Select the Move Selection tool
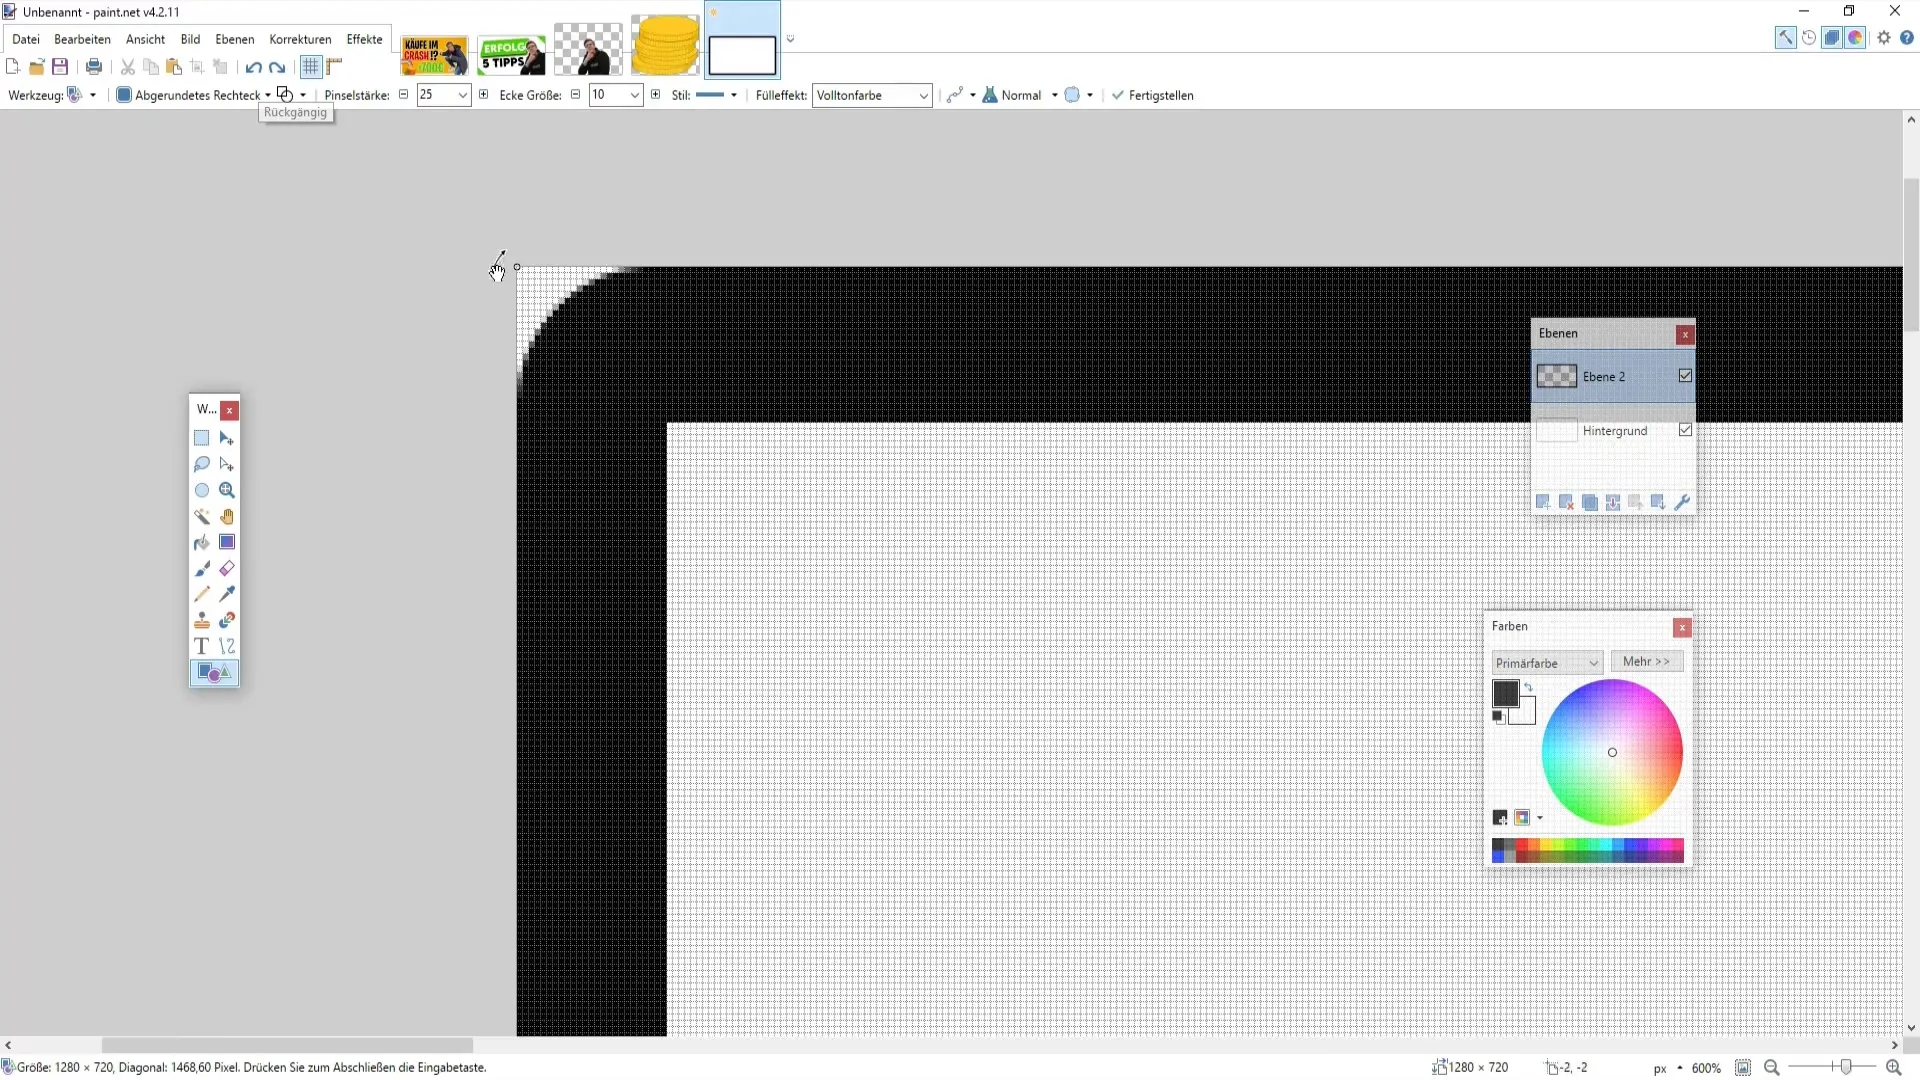This screenshot has width=1920, height=1080. [x=227, y=464]
